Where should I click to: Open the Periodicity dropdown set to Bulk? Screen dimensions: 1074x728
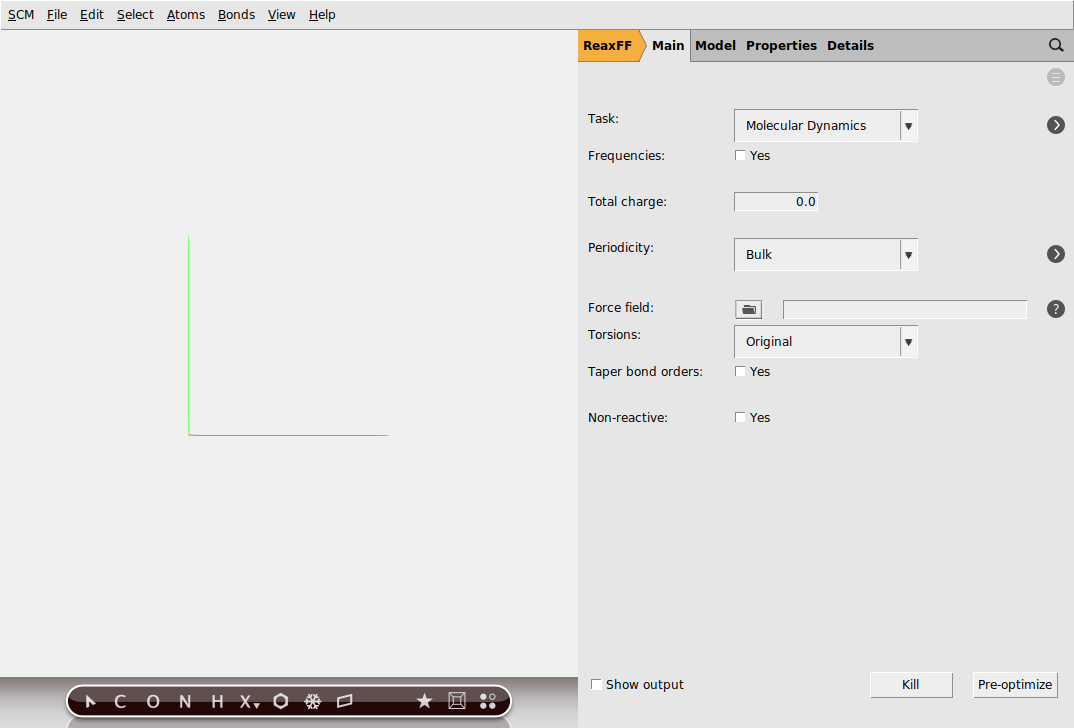click(826, 254)
